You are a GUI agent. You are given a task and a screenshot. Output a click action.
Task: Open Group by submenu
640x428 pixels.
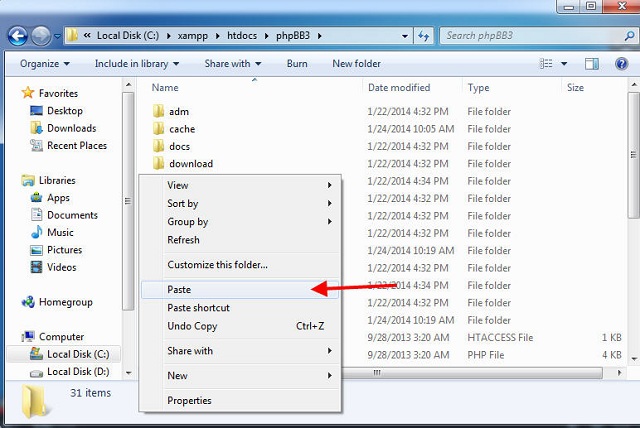[x=240, y=222]
